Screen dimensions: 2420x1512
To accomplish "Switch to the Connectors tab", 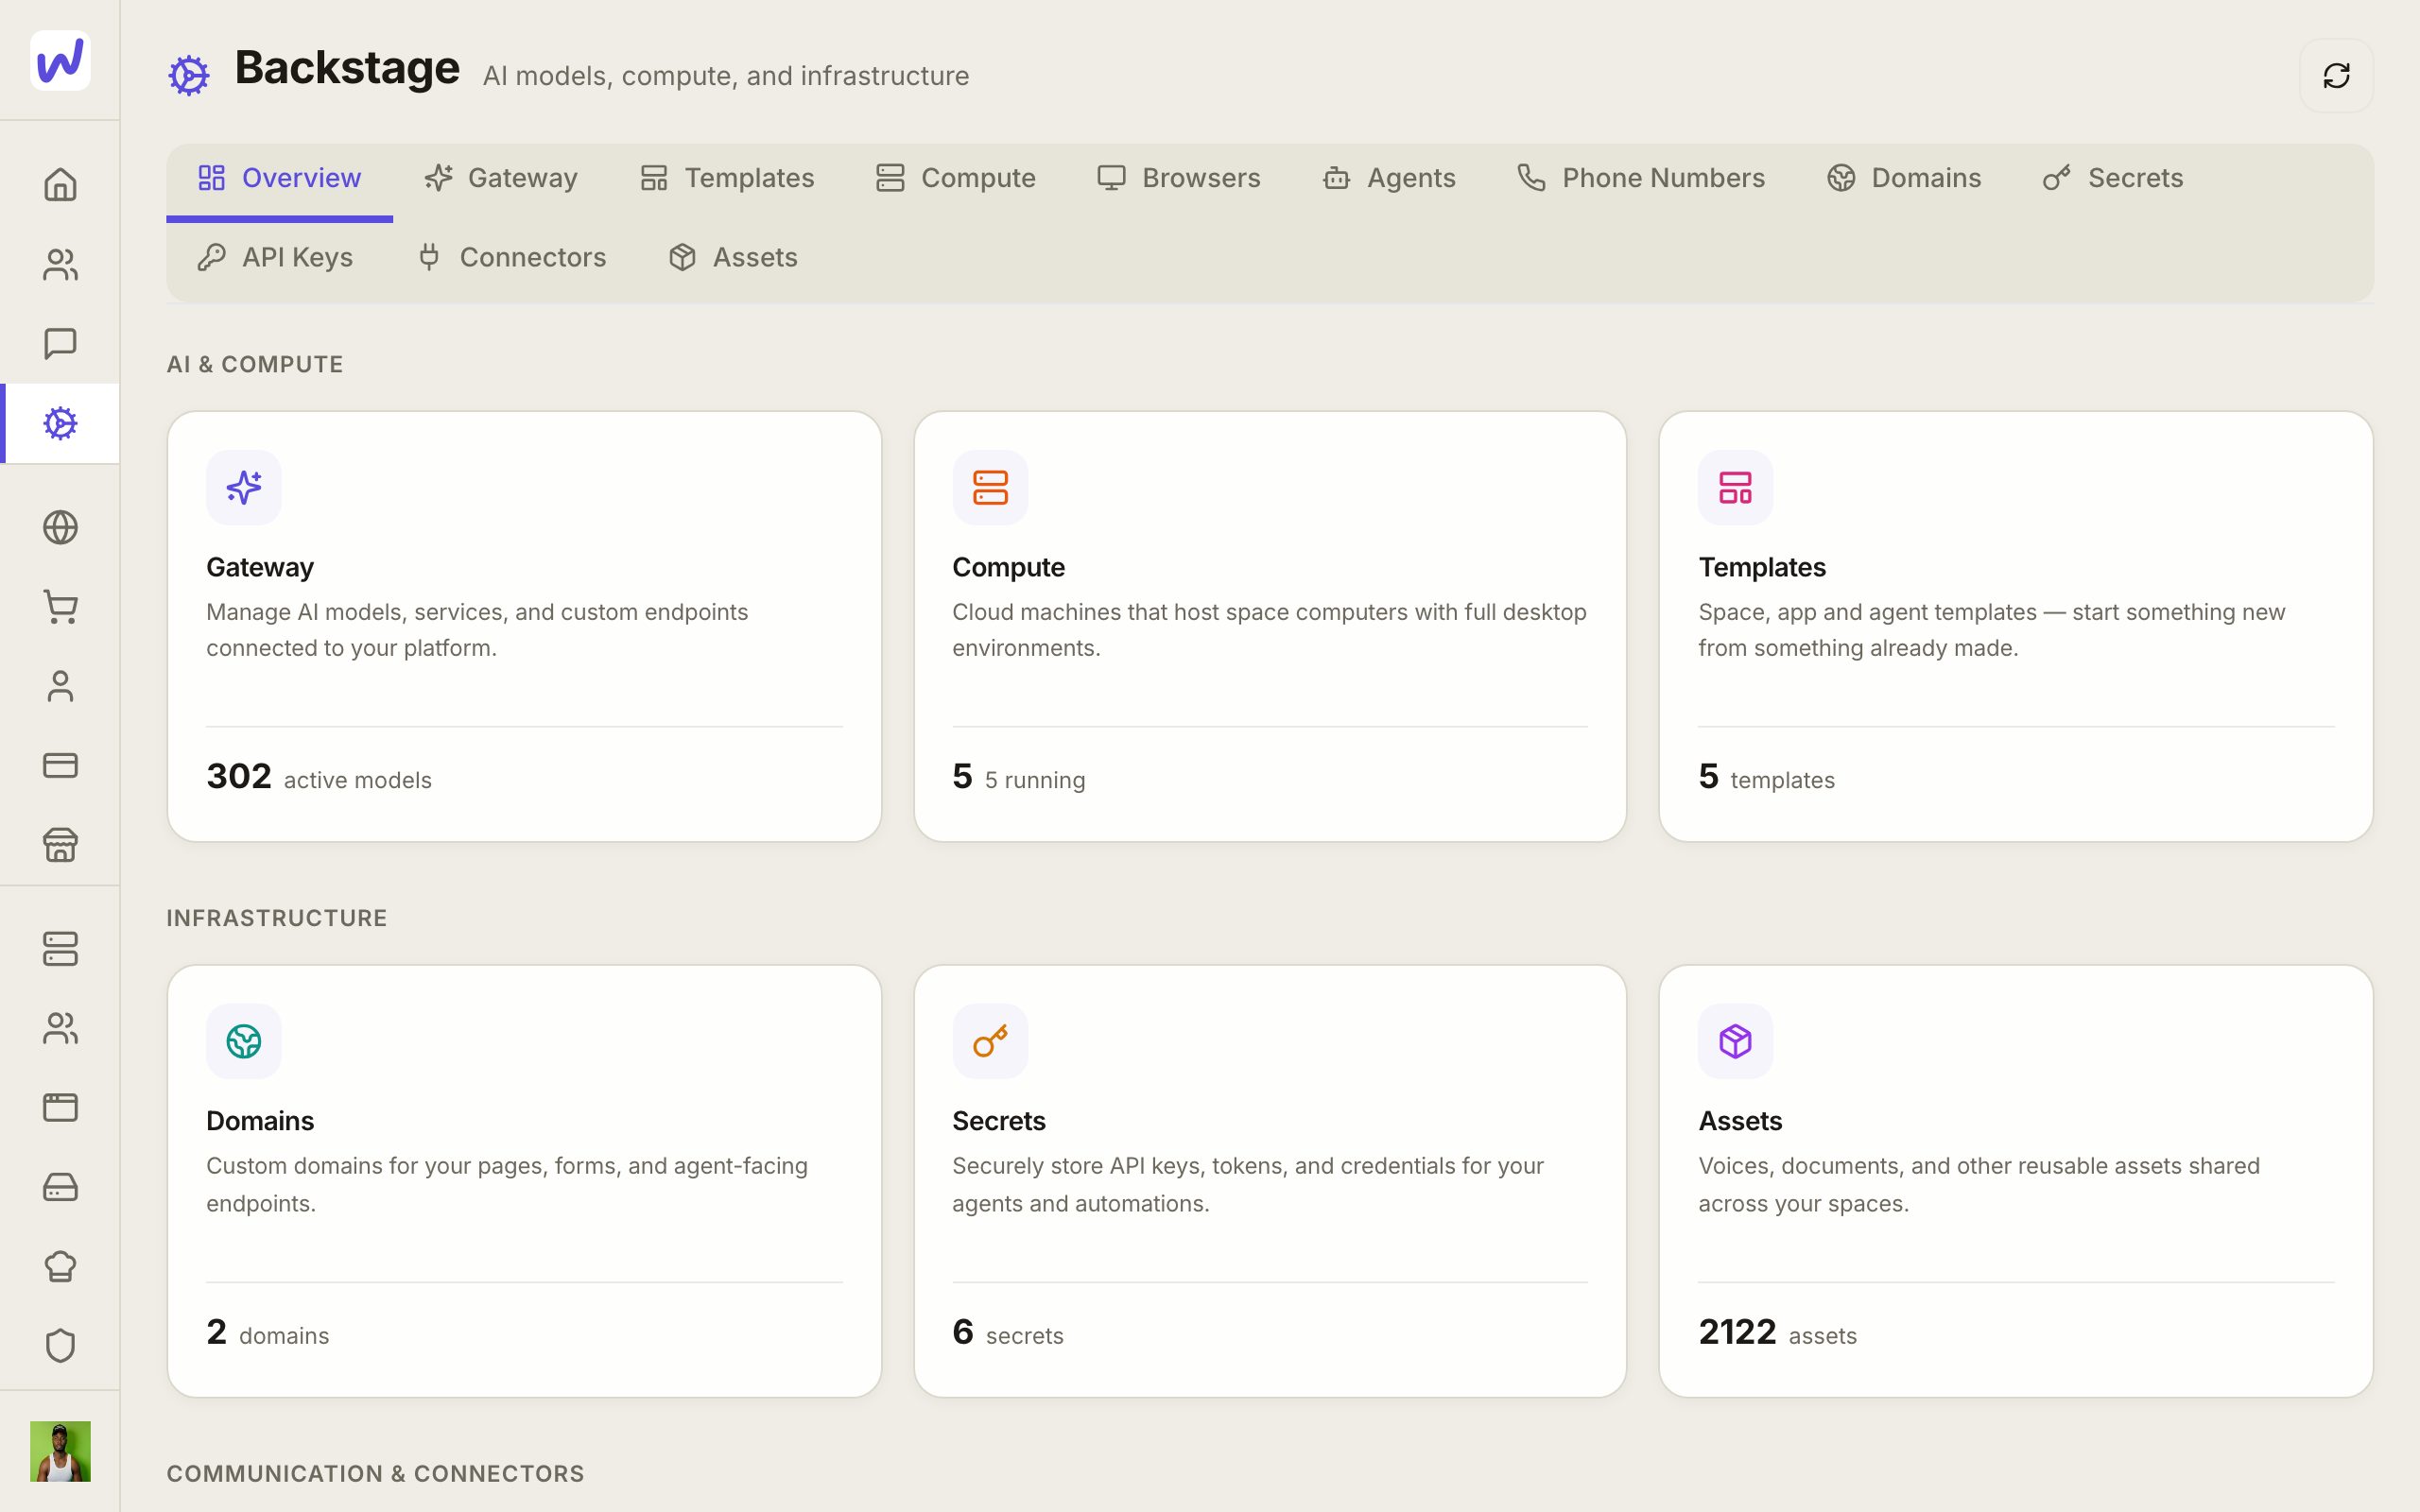I will click(512, 257).
